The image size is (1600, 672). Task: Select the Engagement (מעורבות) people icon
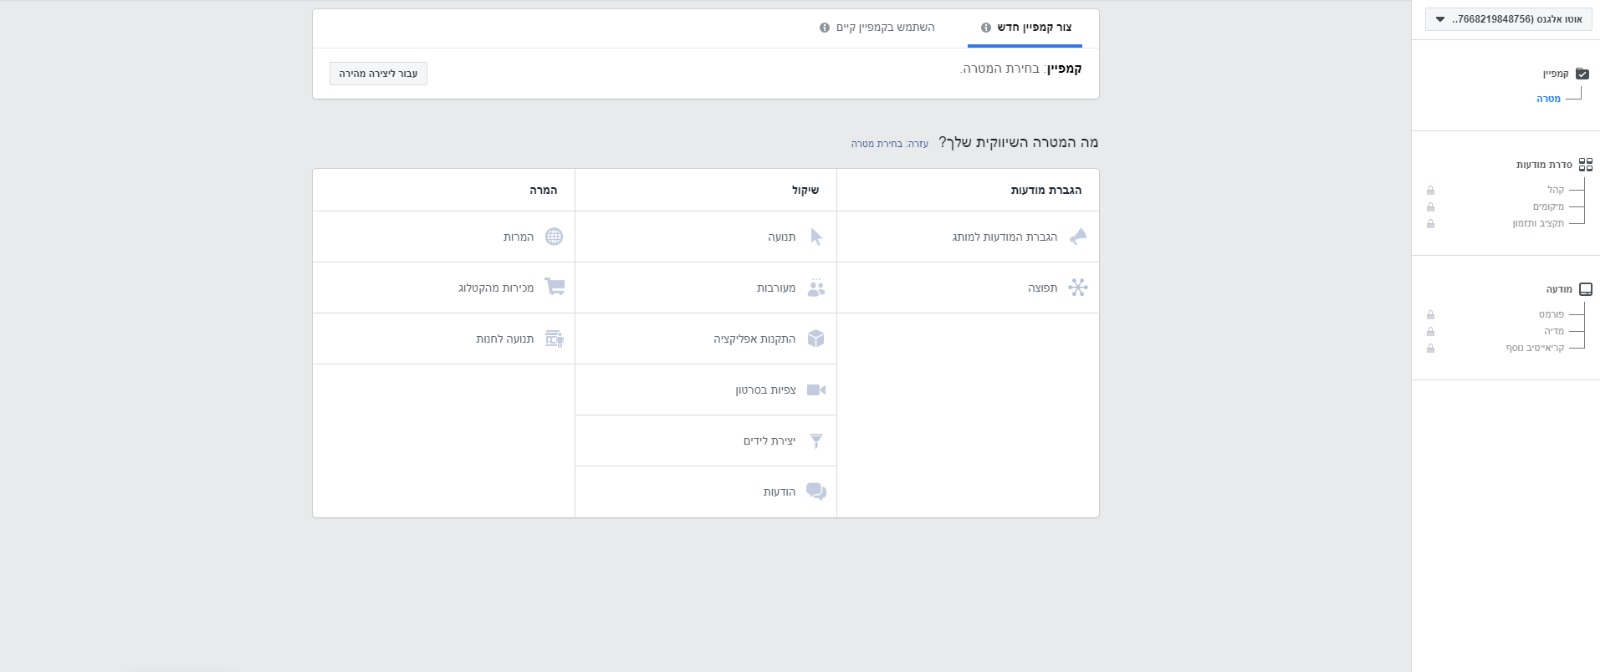click(816, 288)
